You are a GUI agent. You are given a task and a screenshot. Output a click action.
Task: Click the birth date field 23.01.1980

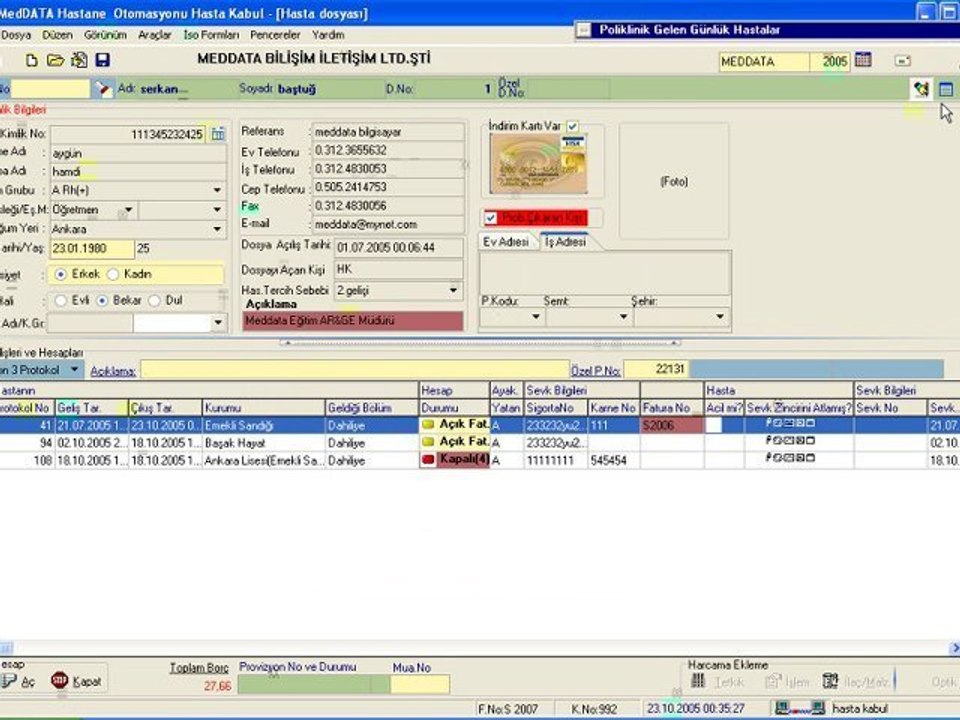point(92,249)
